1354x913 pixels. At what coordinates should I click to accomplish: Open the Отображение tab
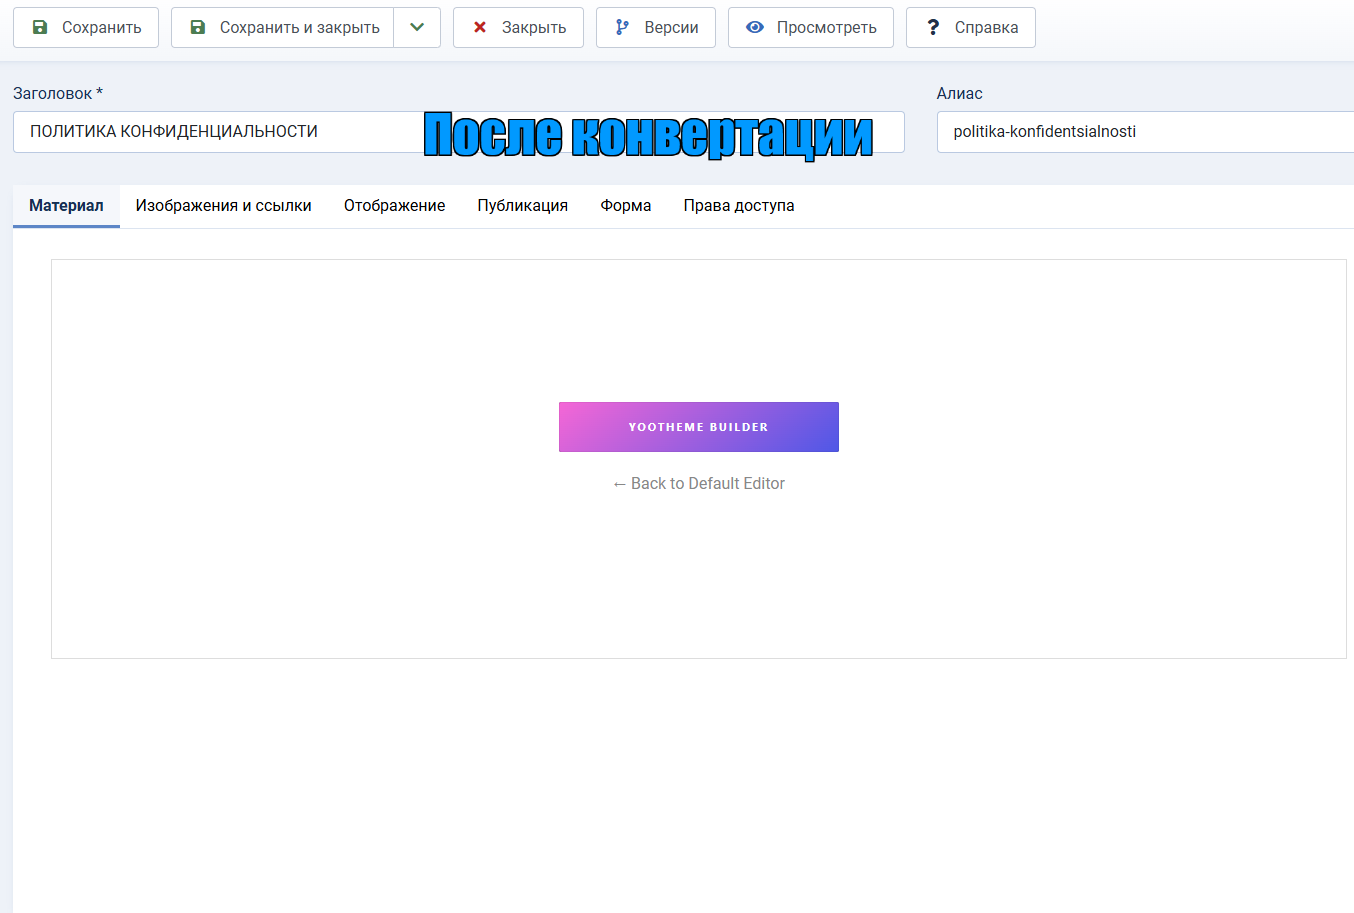tap(395, 206)
